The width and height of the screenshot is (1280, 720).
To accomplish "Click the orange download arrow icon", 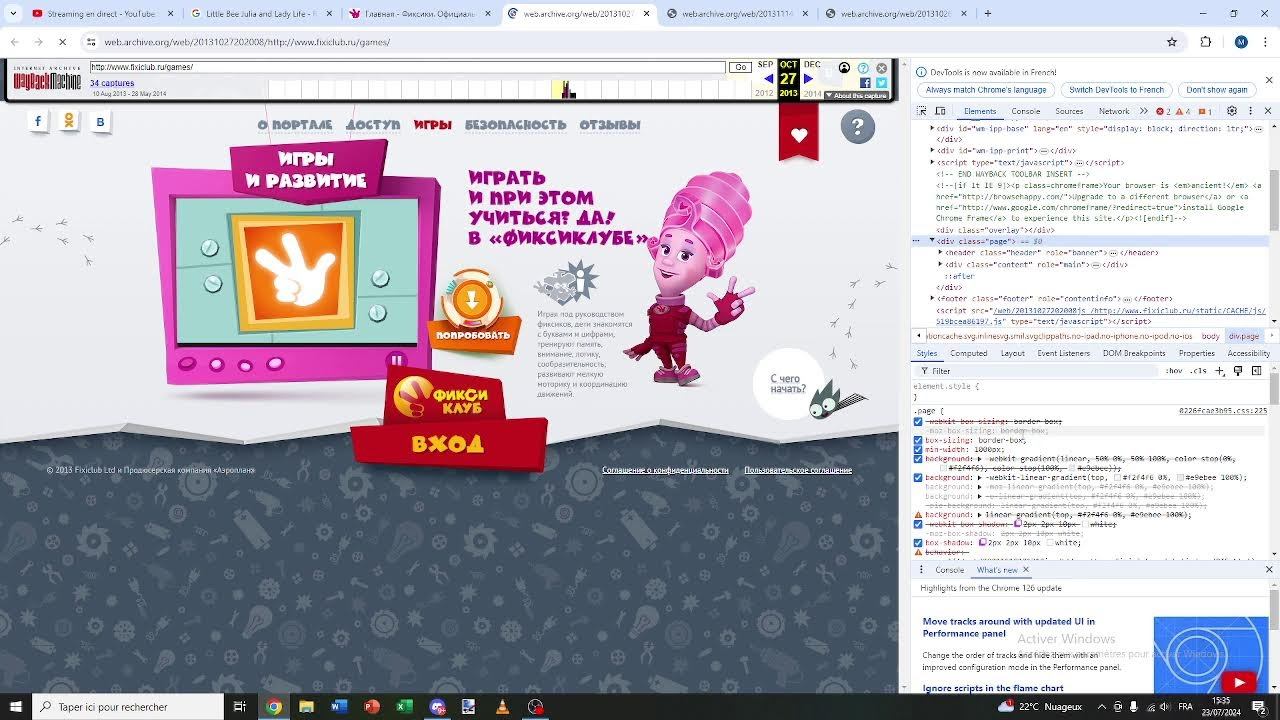I will pos(472,298).
